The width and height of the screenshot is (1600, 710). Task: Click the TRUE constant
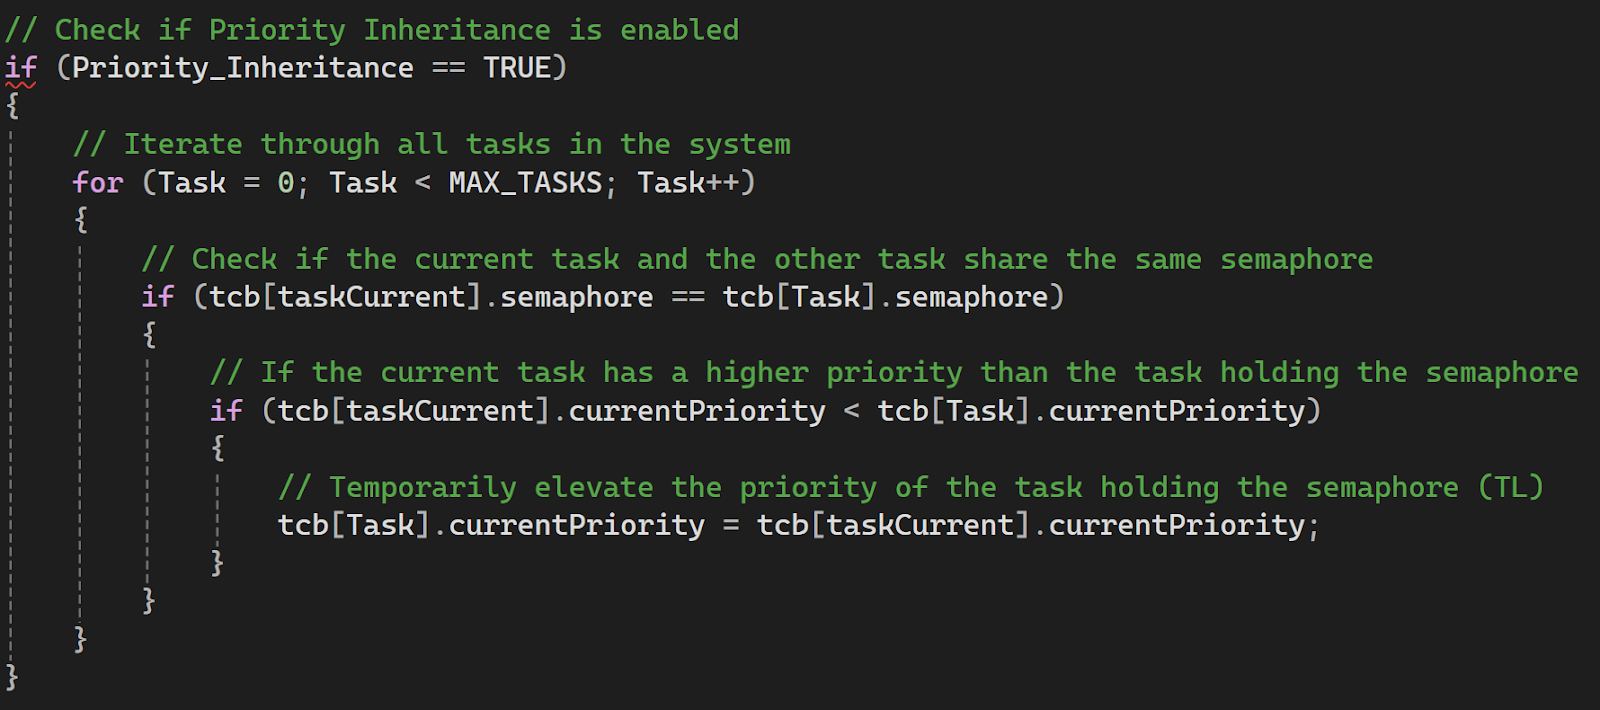(517, 68)
